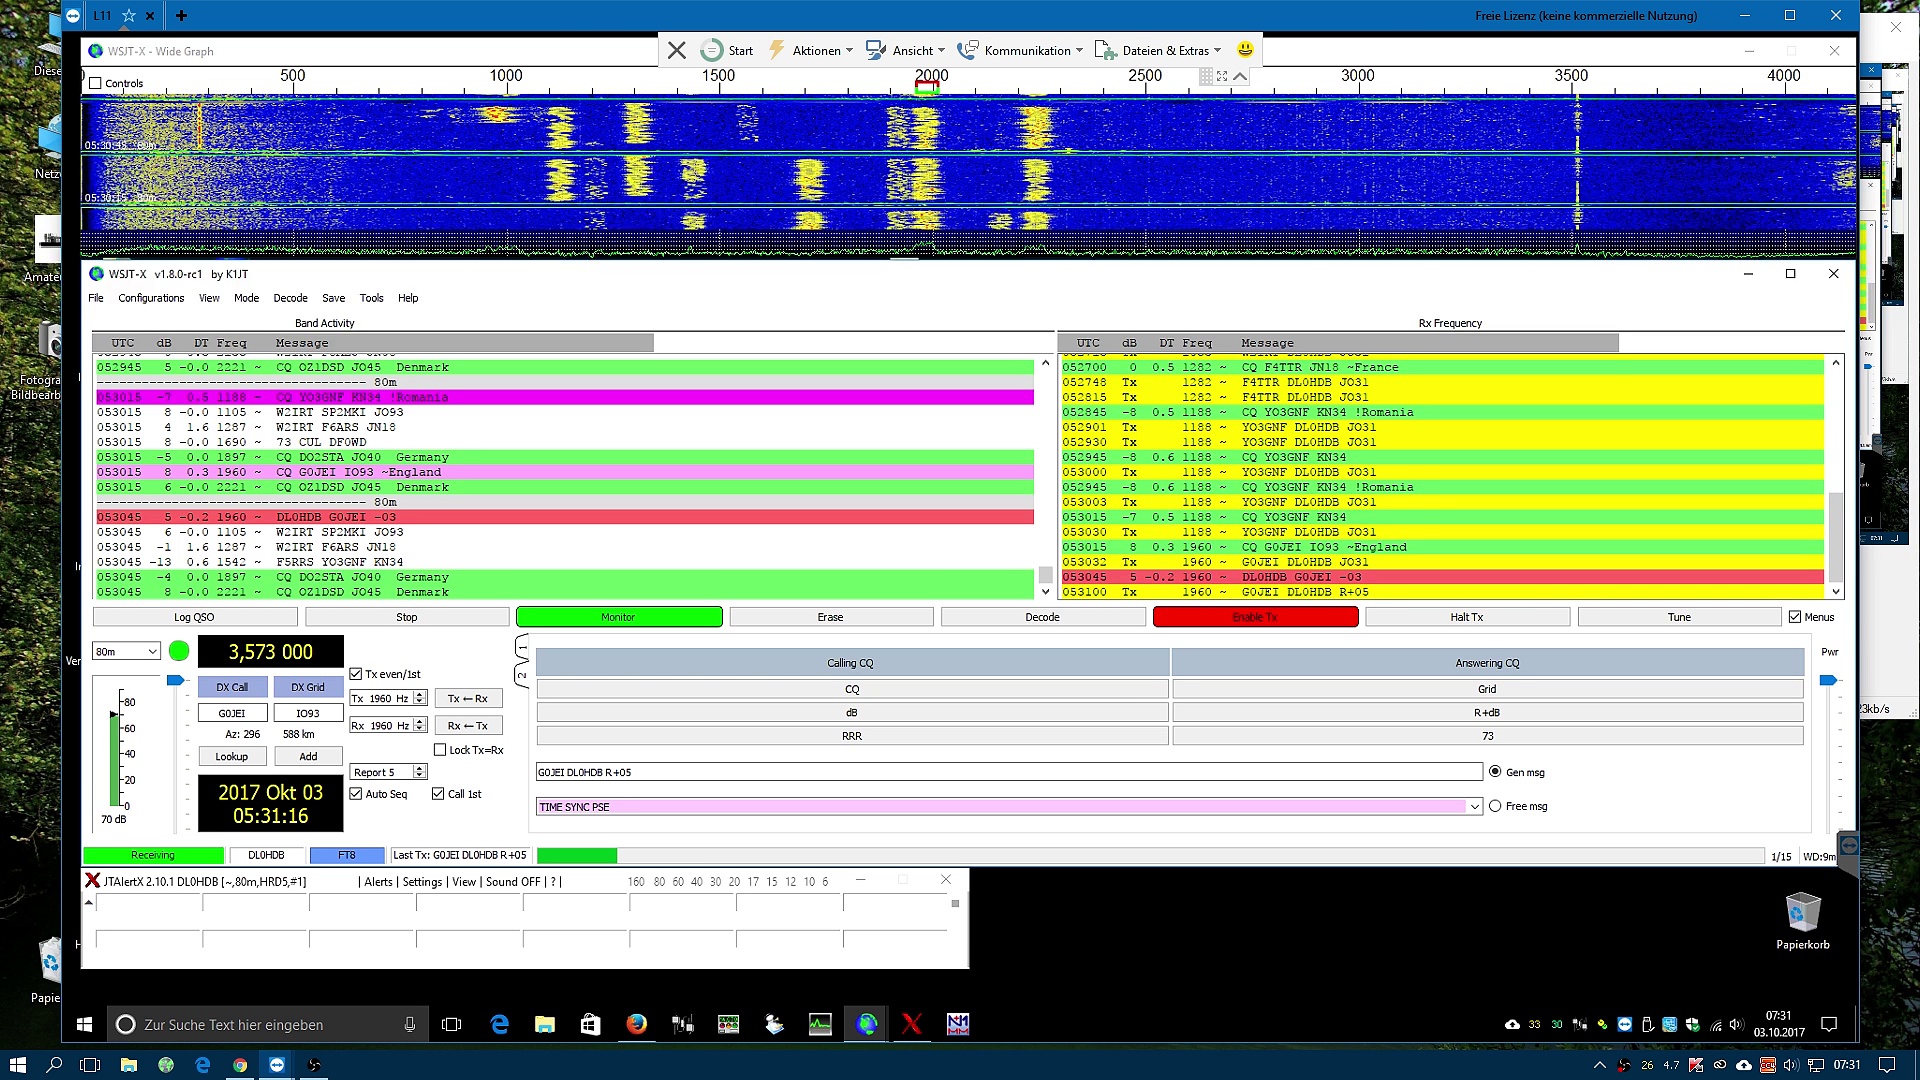Viewport: 1920px width, 1080px height.
Task: Click the green status indicator next to the band selector
Action: (179, 651)
